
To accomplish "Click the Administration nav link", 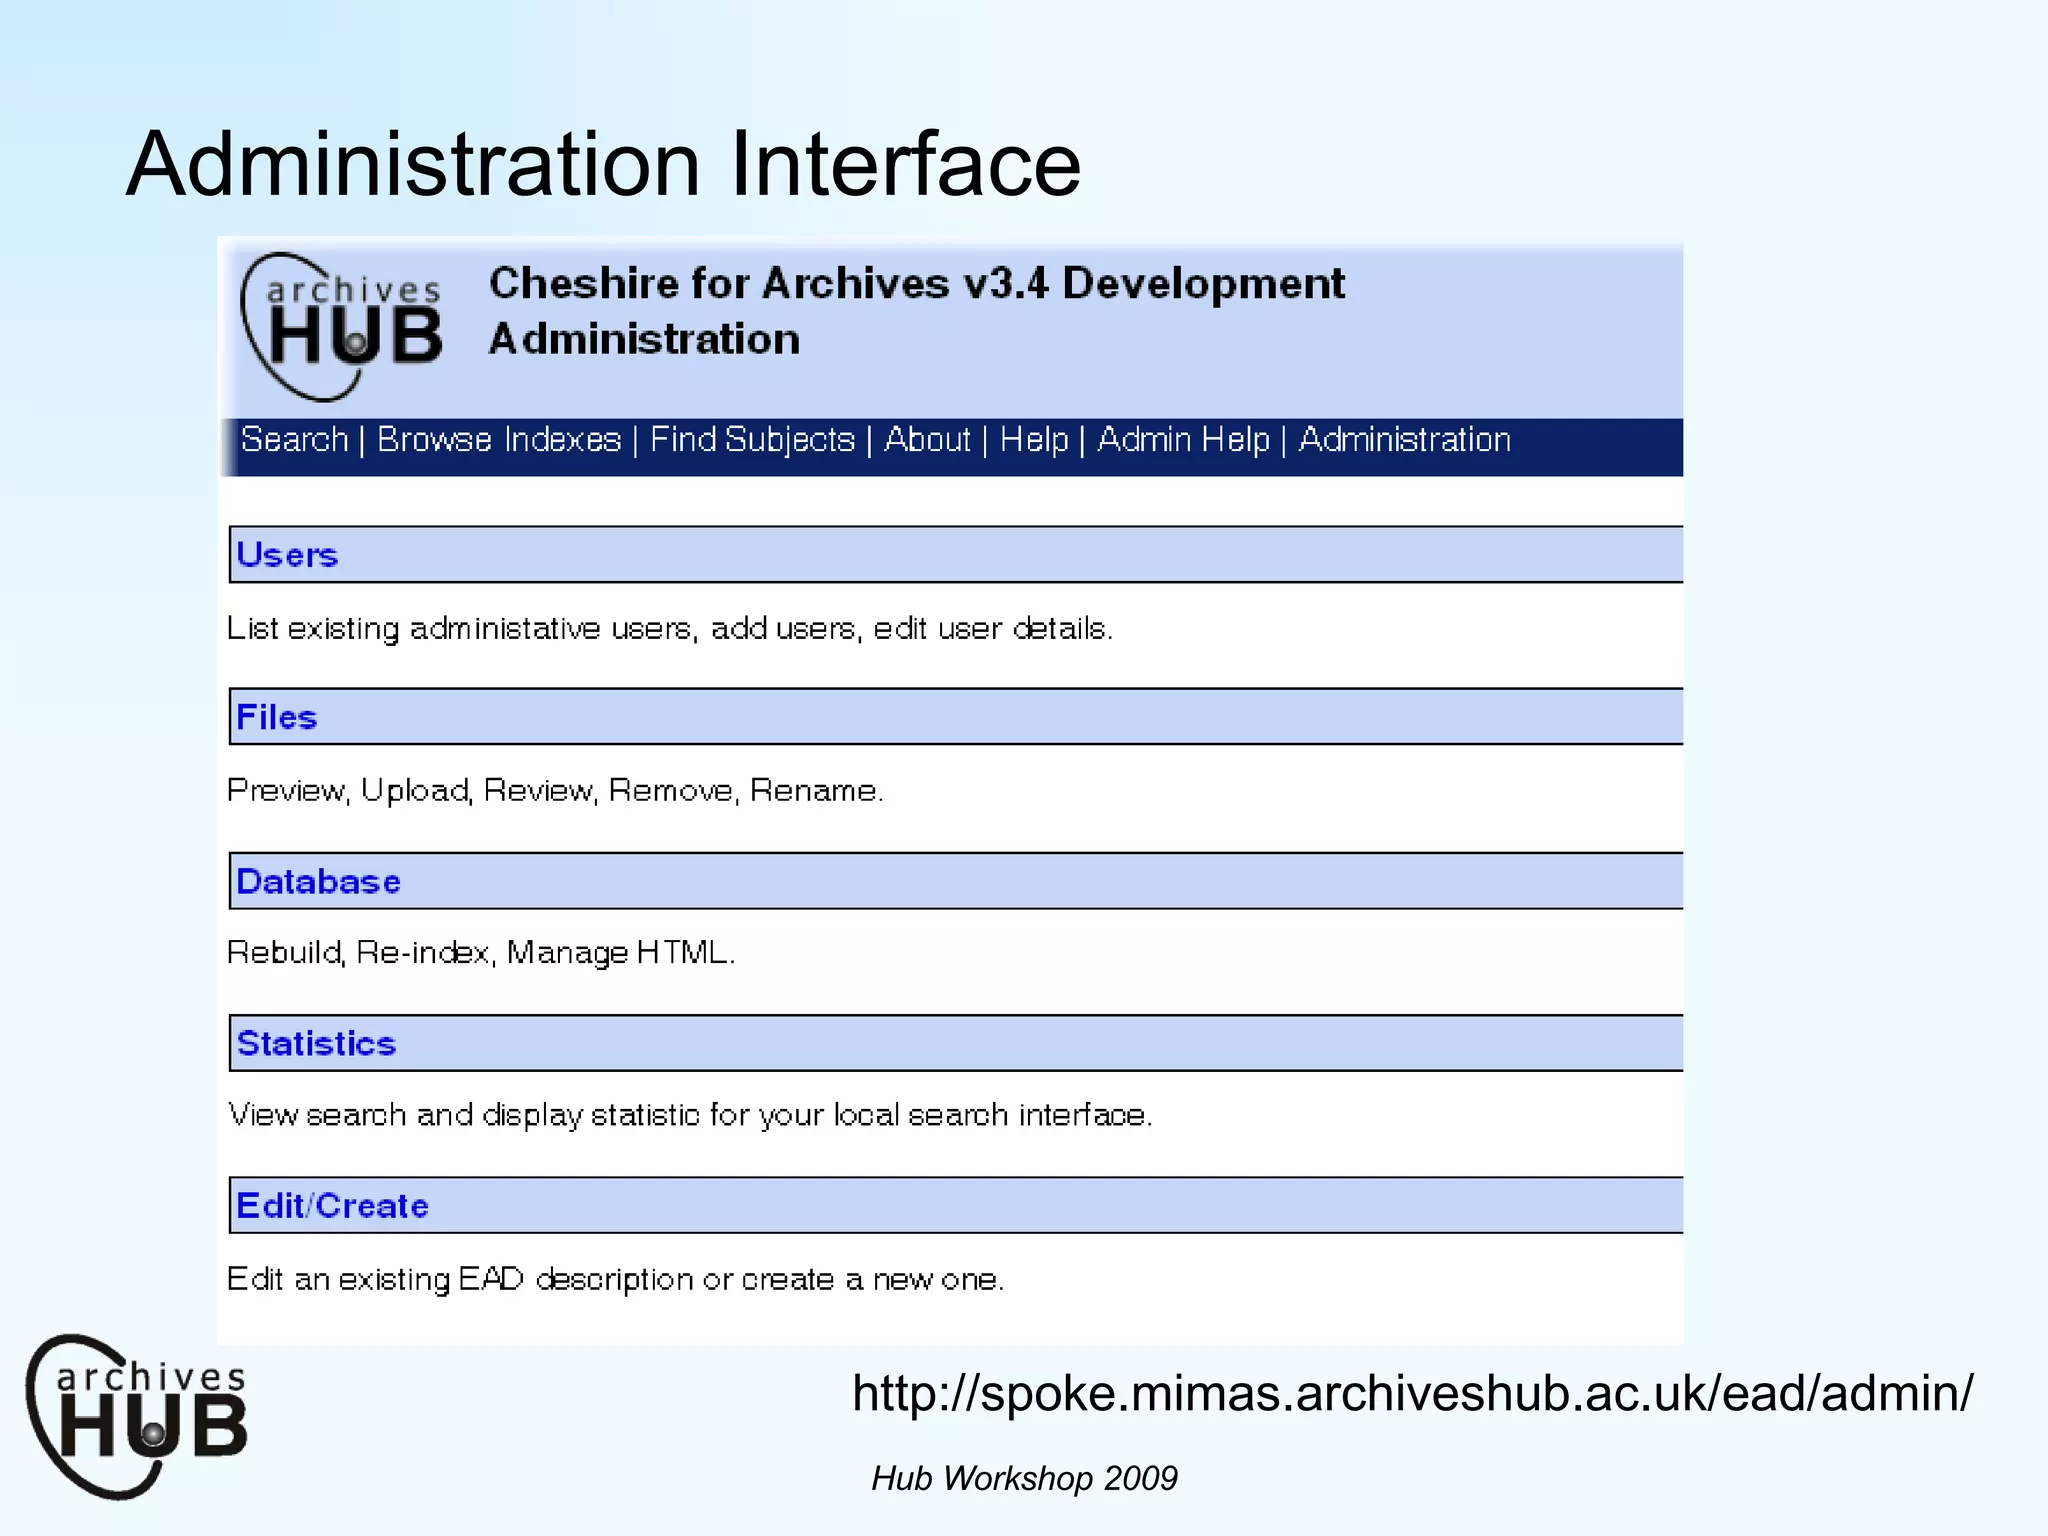I will [x=1404, y=440].
